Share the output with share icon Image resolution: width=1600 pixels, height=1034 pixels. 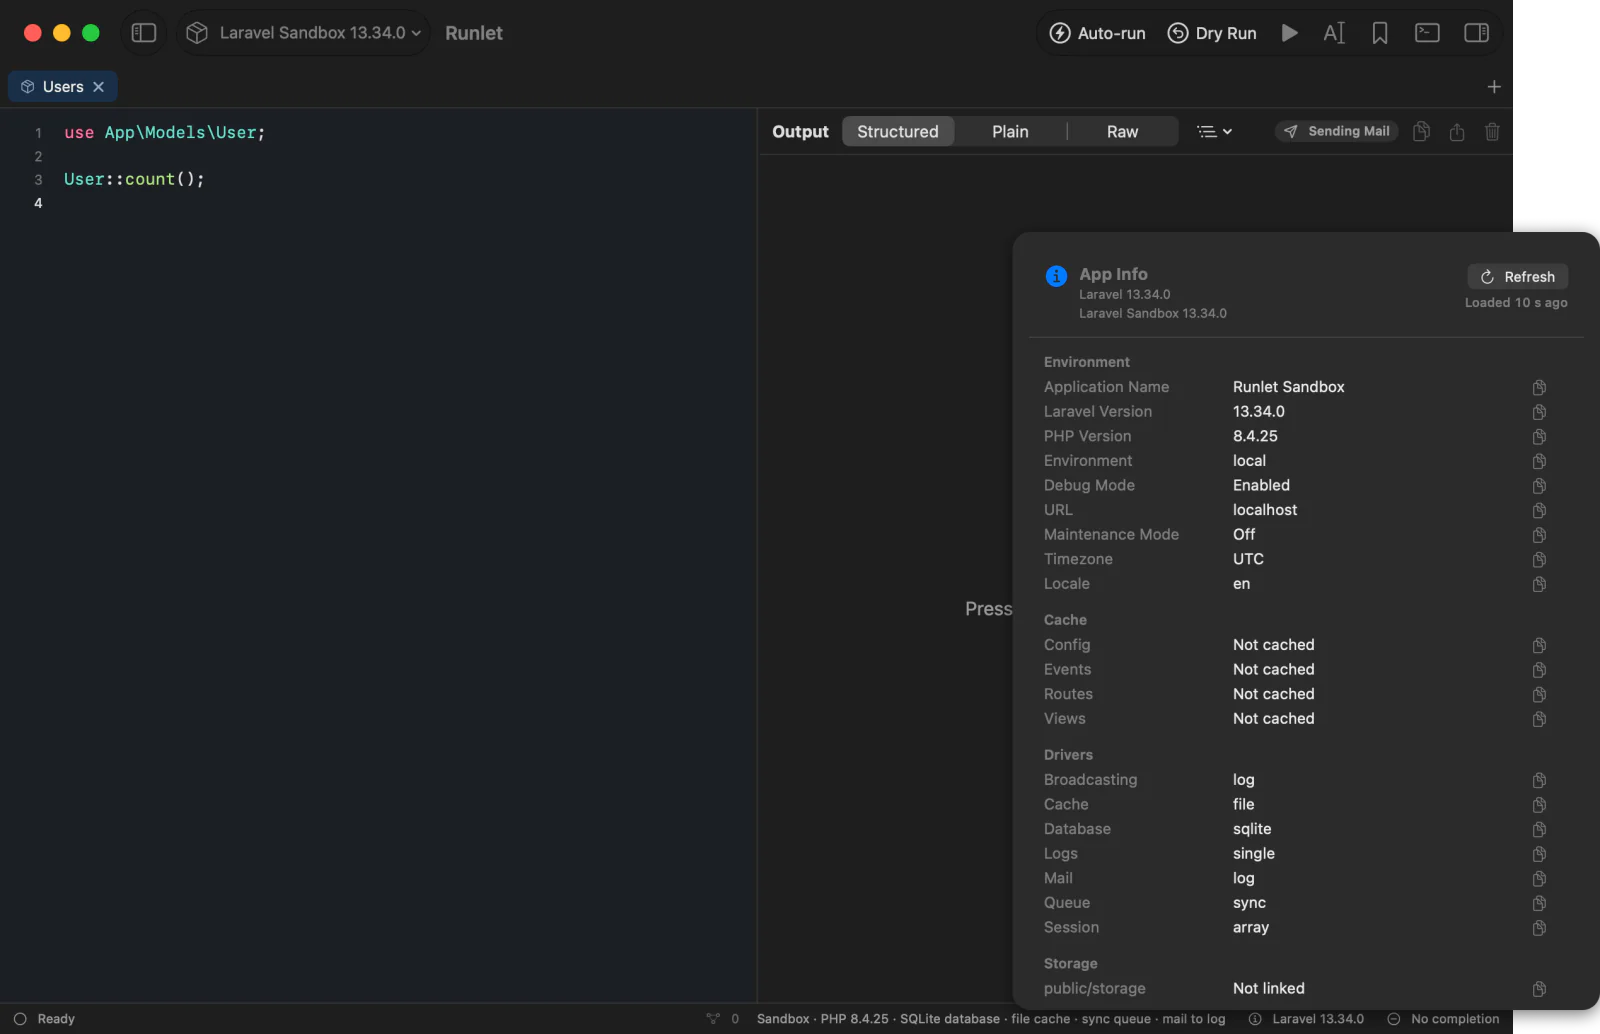click(x=1457, y=131)
